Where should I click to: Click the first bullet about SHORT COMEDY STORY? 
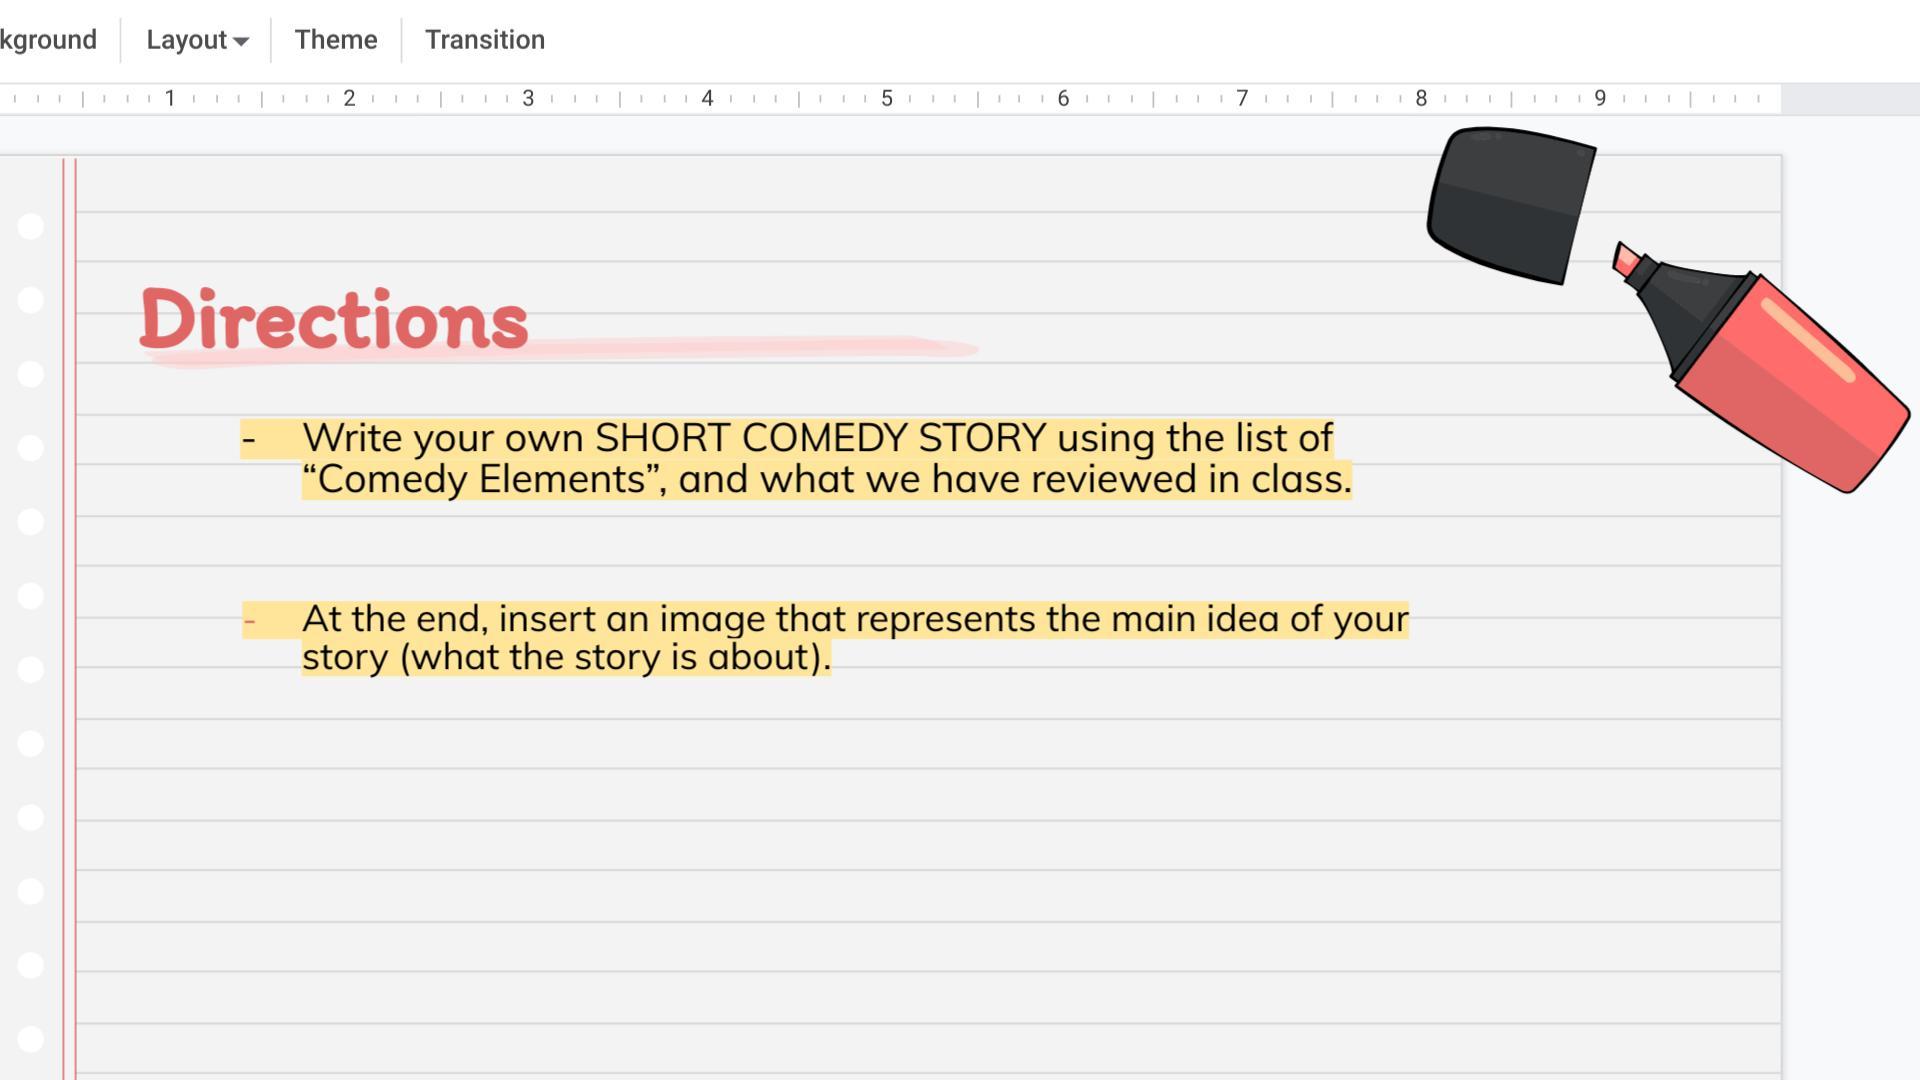click(818, 438)
